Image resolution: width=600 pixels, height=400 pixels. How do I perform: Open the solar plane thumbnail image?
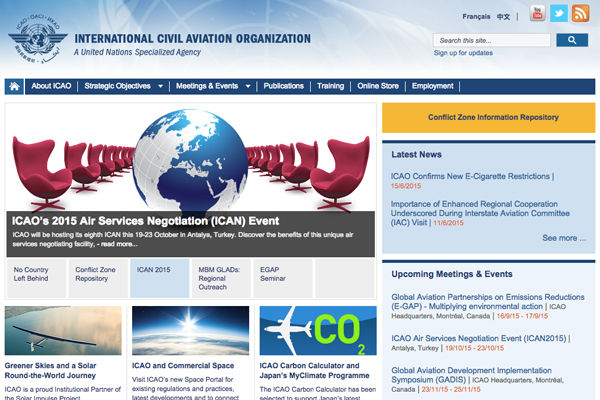click(x=63, y=330)
